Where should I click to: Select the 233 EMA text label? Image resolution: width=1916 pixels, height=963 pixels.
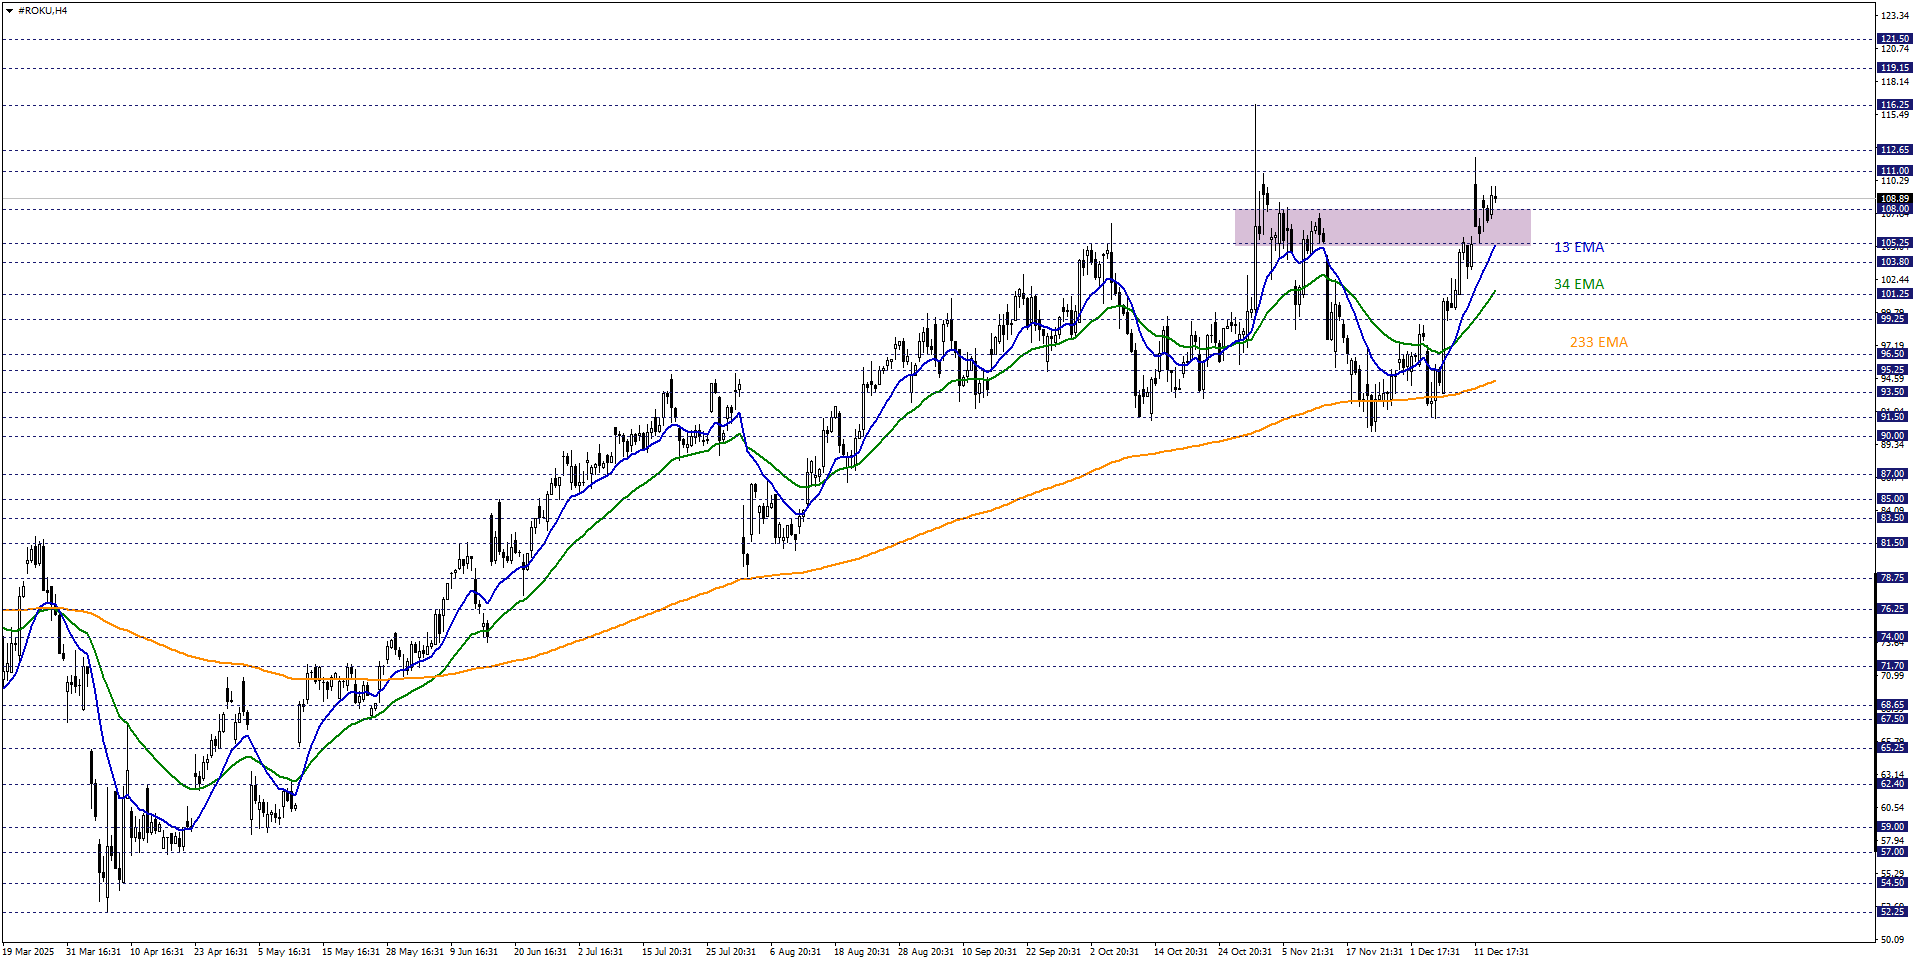tap(1598, 343)
